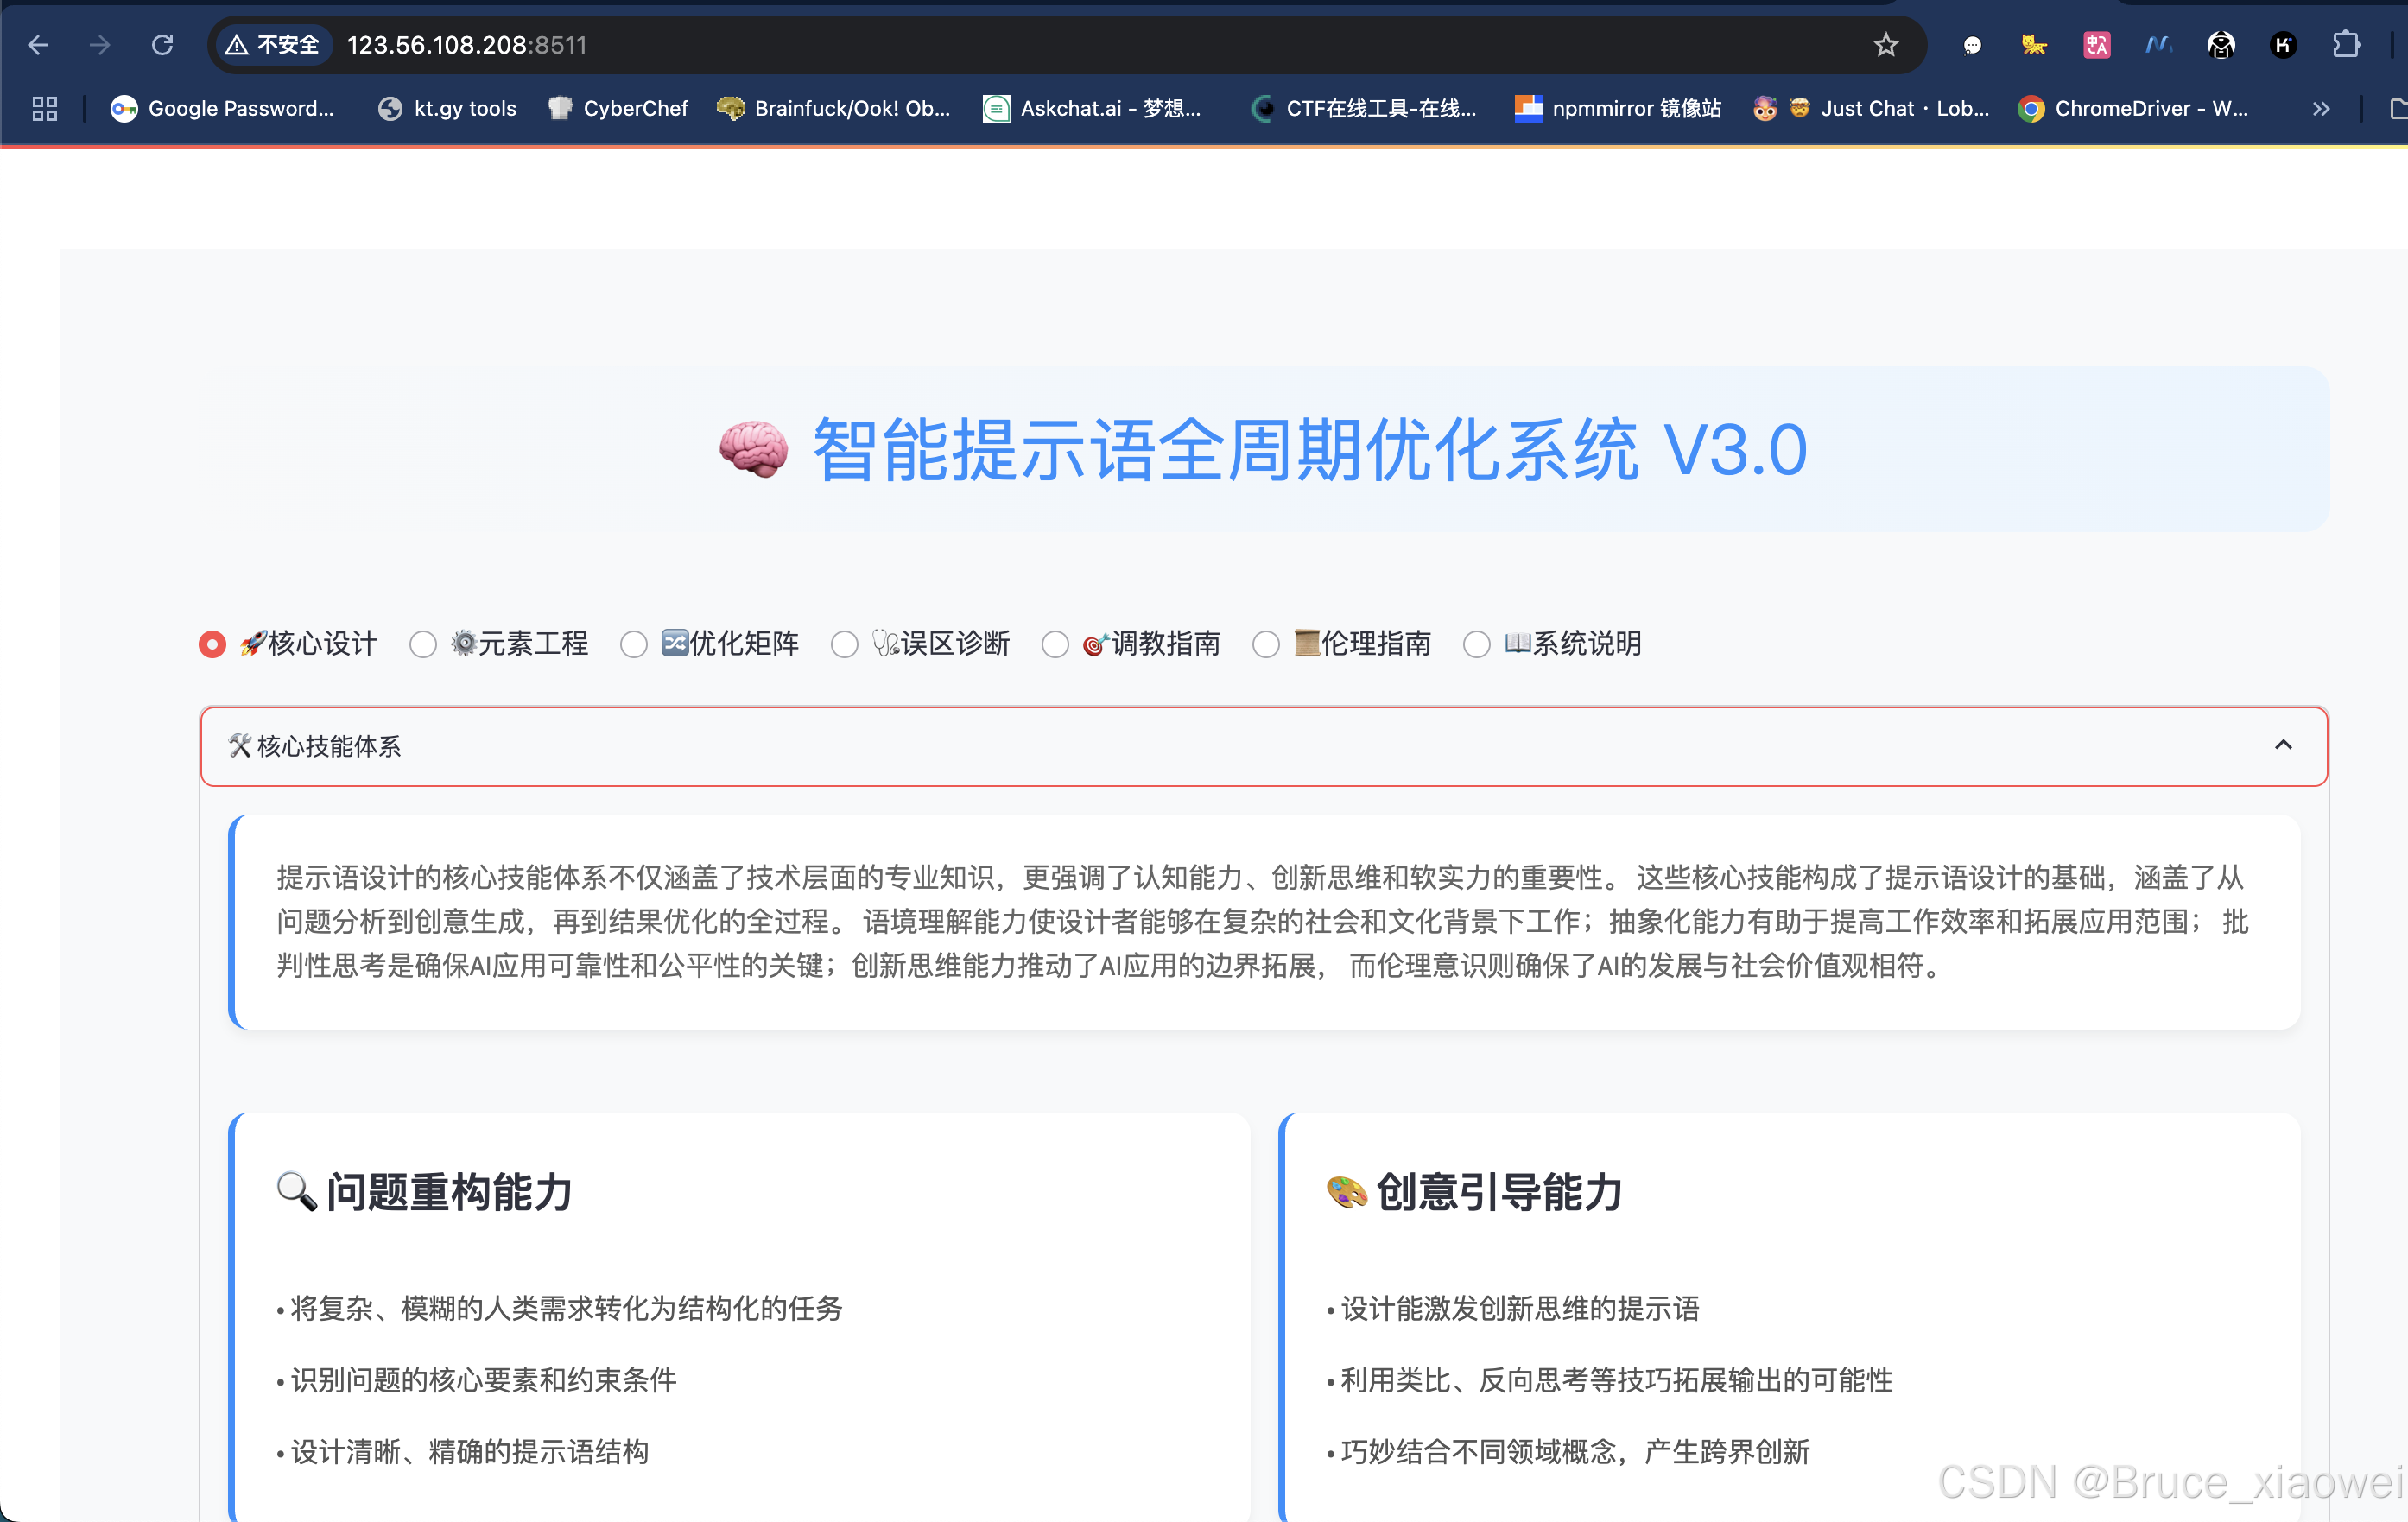
Task: Bookmark page with star icon
Action: click(x=1885, y=45)
